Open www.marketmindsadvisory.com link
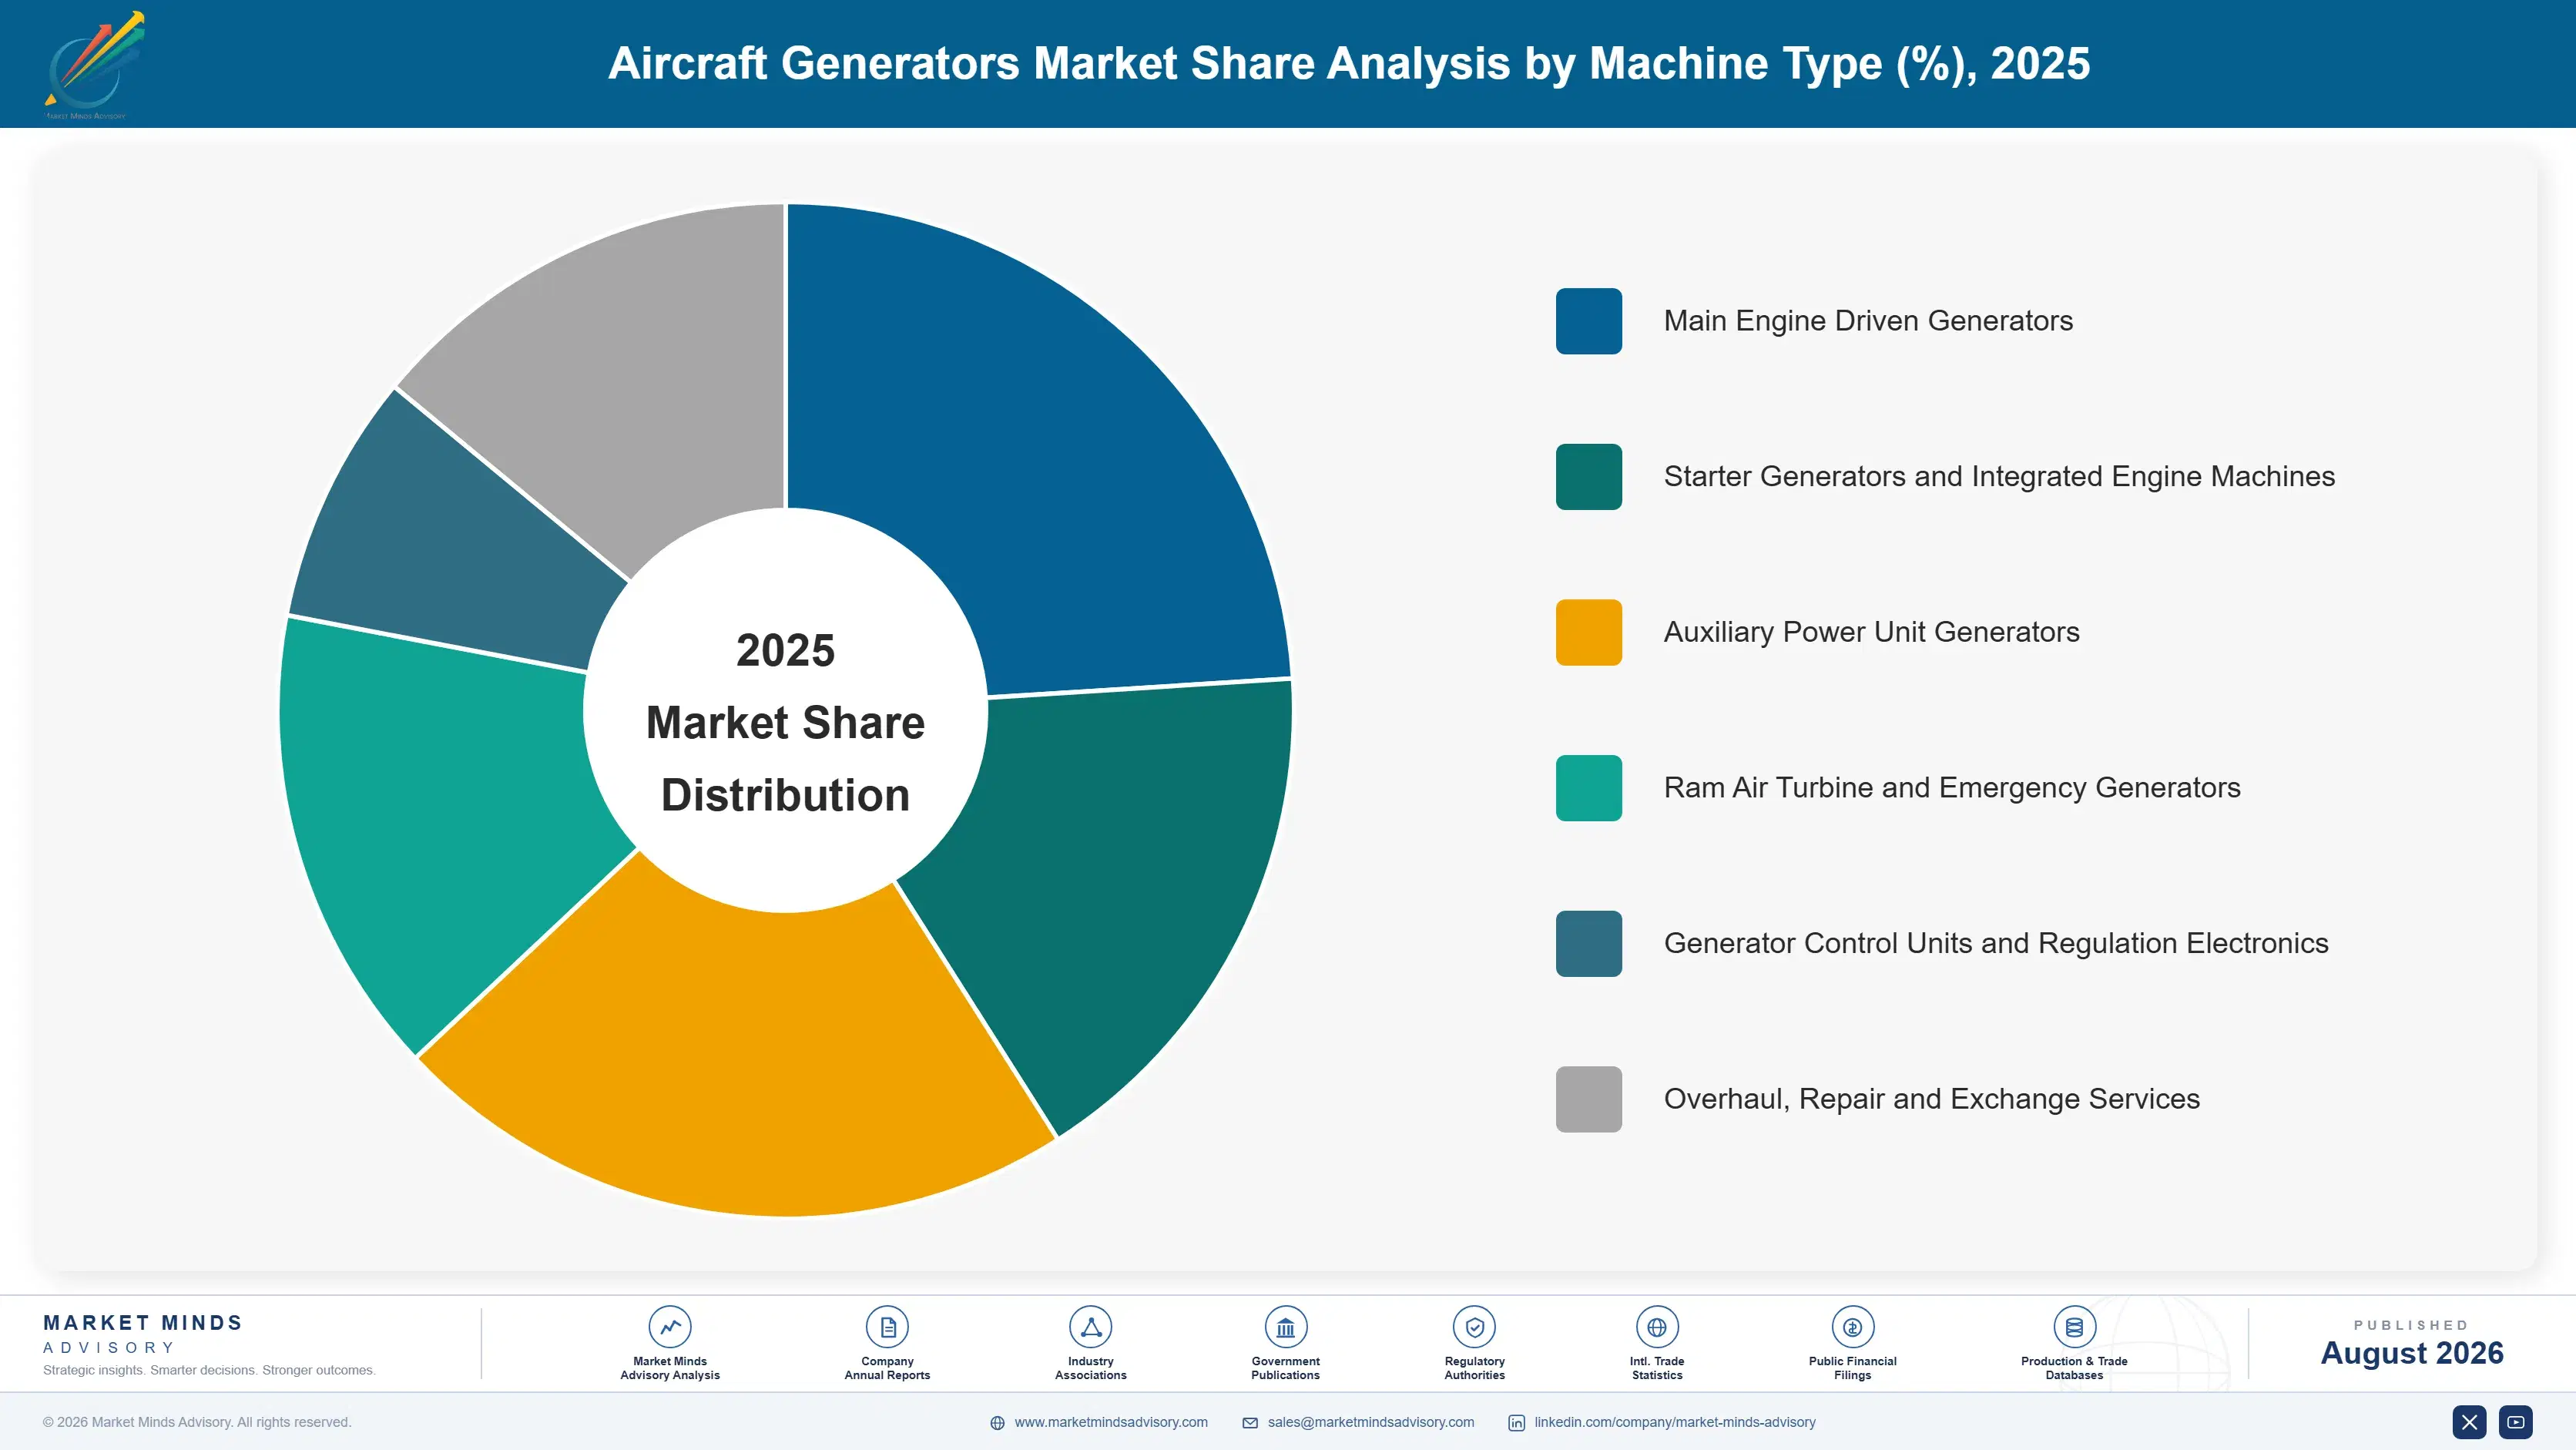The height and width of the screenshot is (1450, 2576). coord(1111,1422)
